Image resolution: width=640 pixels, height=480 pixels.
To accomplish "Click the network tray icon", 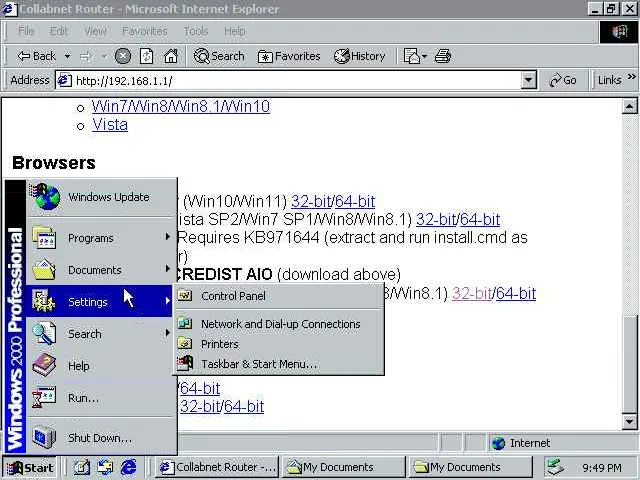I will (x=556, y=467).
